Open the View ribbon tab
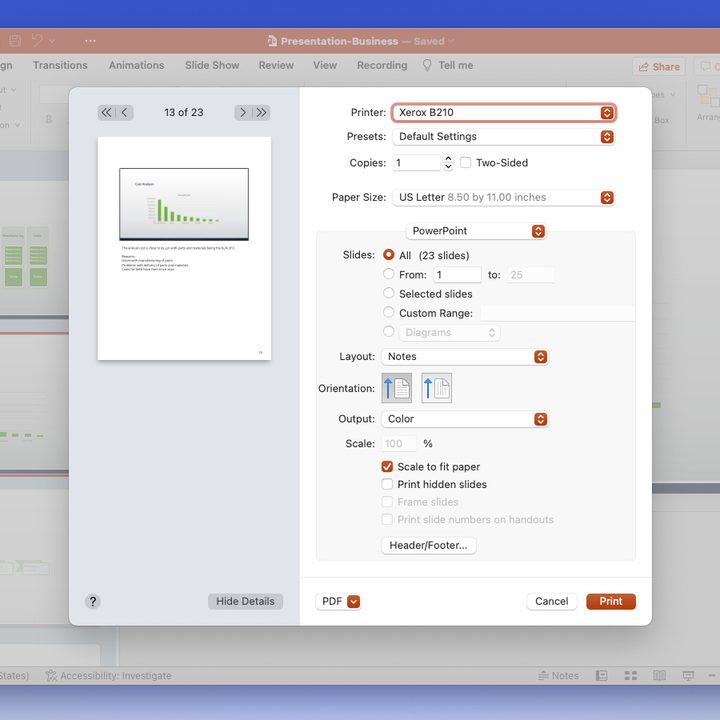The image size is (720, 720). (x=325, y=65)
